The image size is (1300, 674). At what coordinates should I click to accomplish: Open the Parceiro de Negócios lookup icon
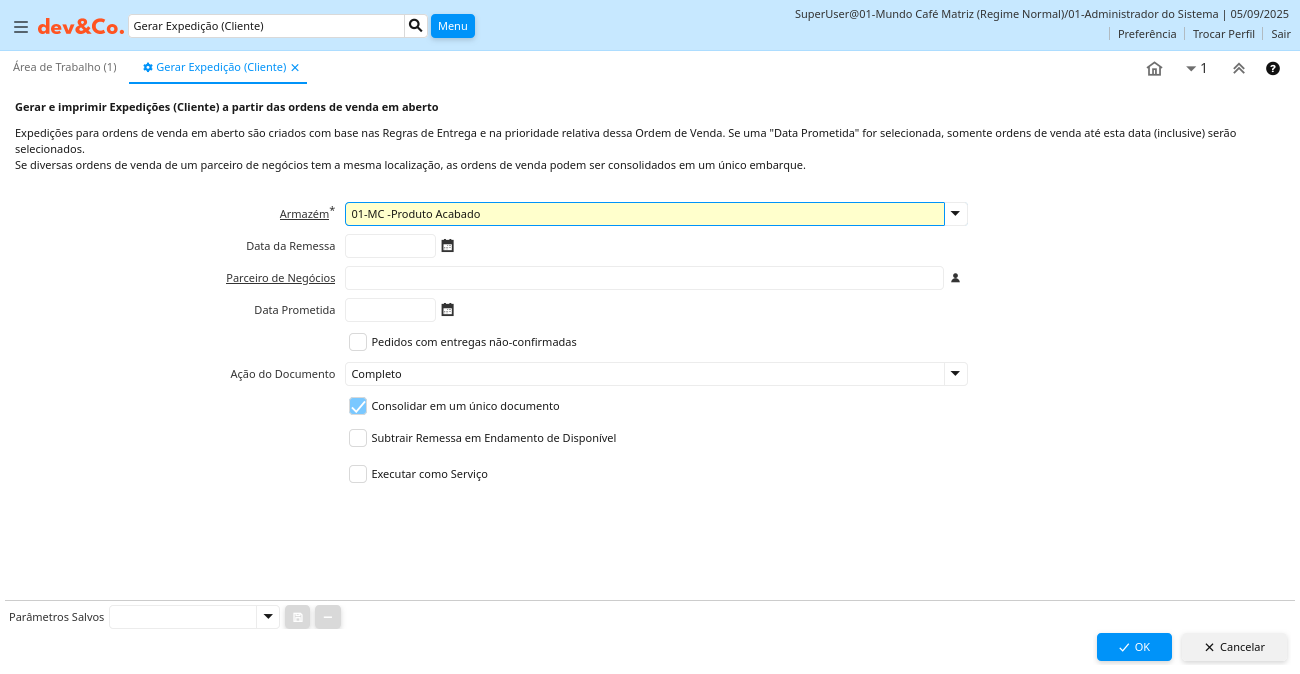pos(955,278)
